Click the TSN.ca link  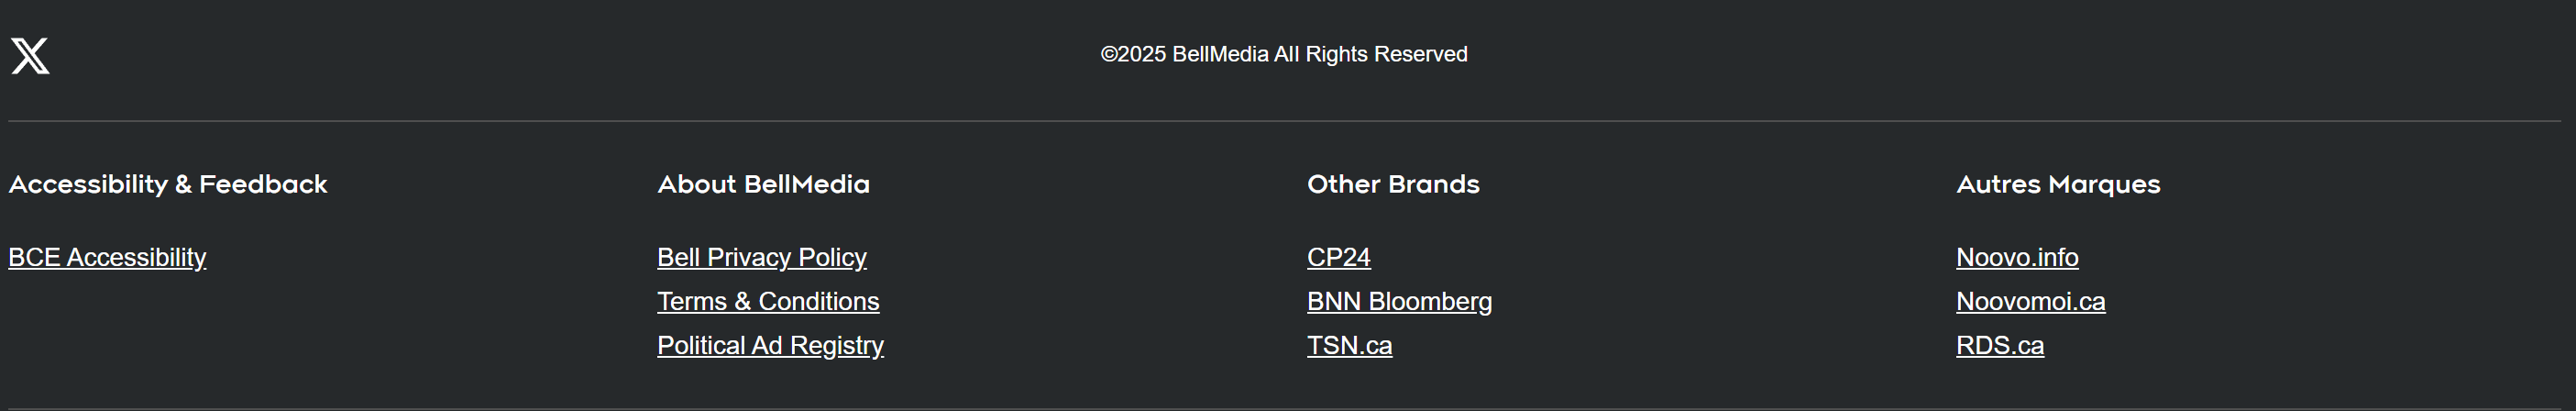(1349, 346)
